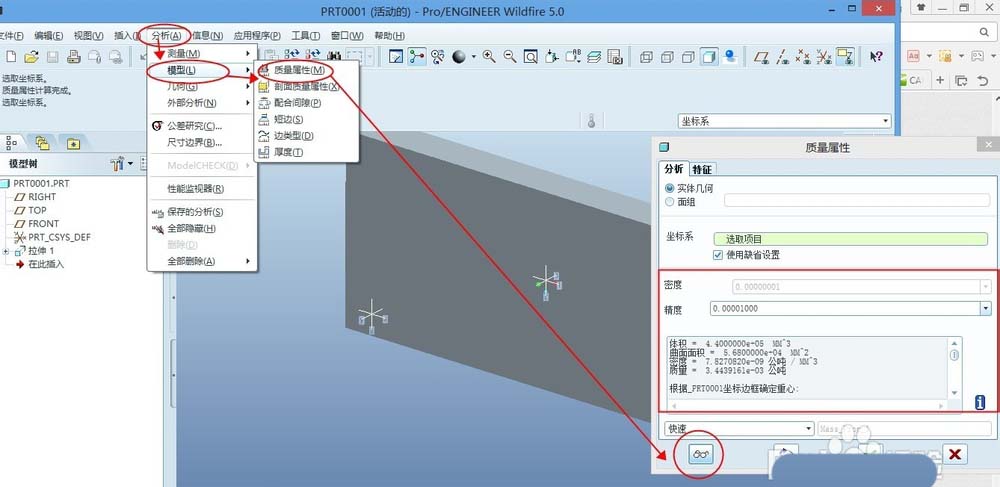Click the browser window search icon
1000x487 pixels.
click(984, 32)
